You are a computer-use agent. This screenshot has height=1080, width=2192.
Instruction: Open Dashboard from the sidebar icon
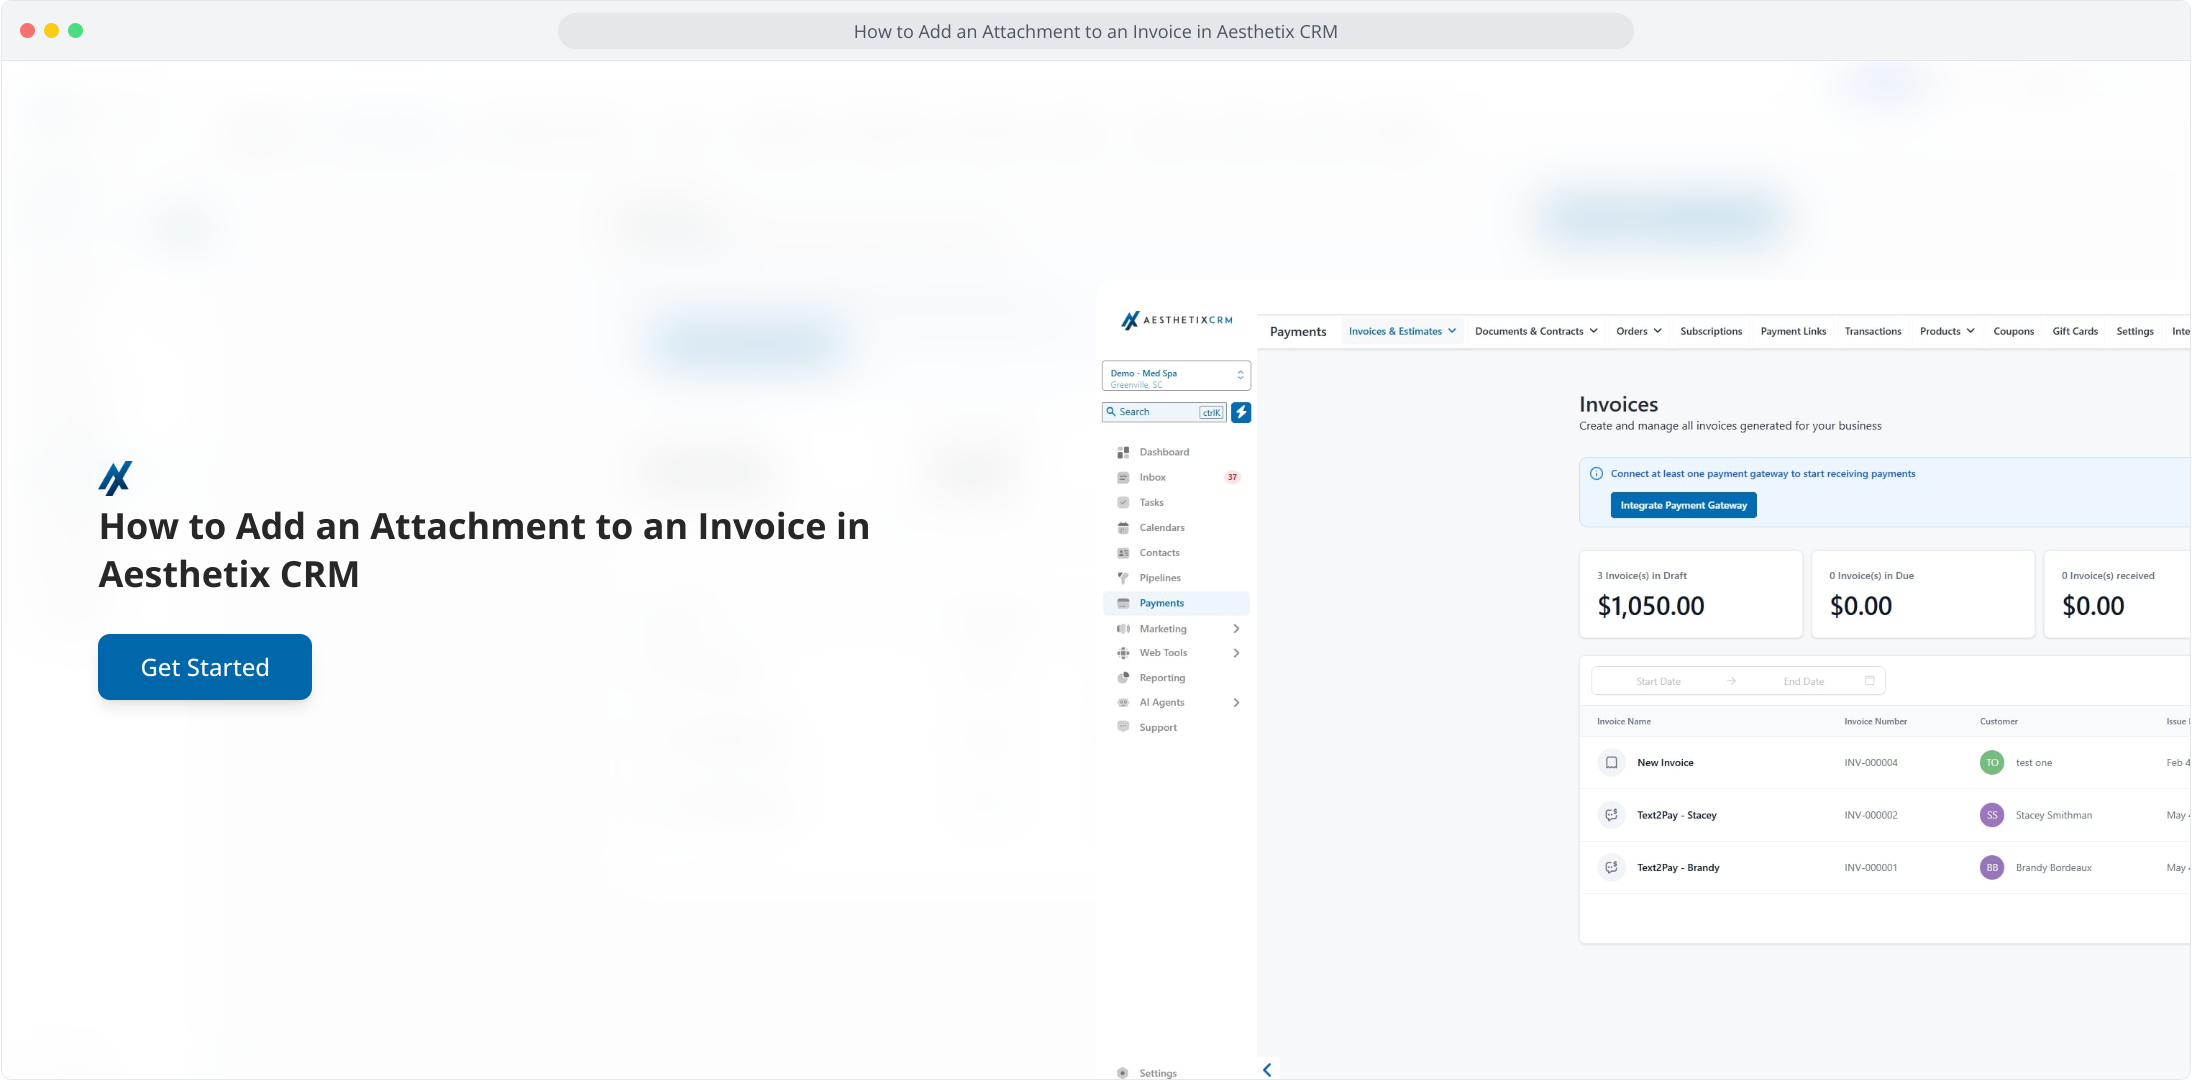[x=1123, y=452]
